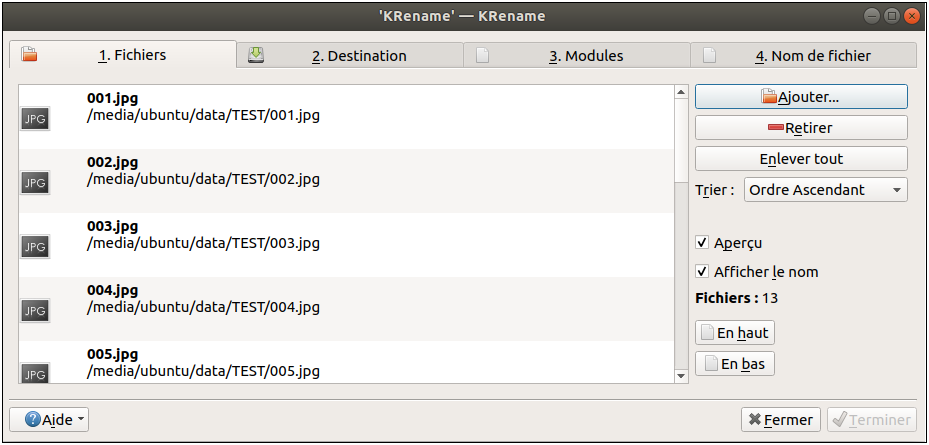
Task: Click the download icon on Destination tab
Action: [x=256, y=55]
